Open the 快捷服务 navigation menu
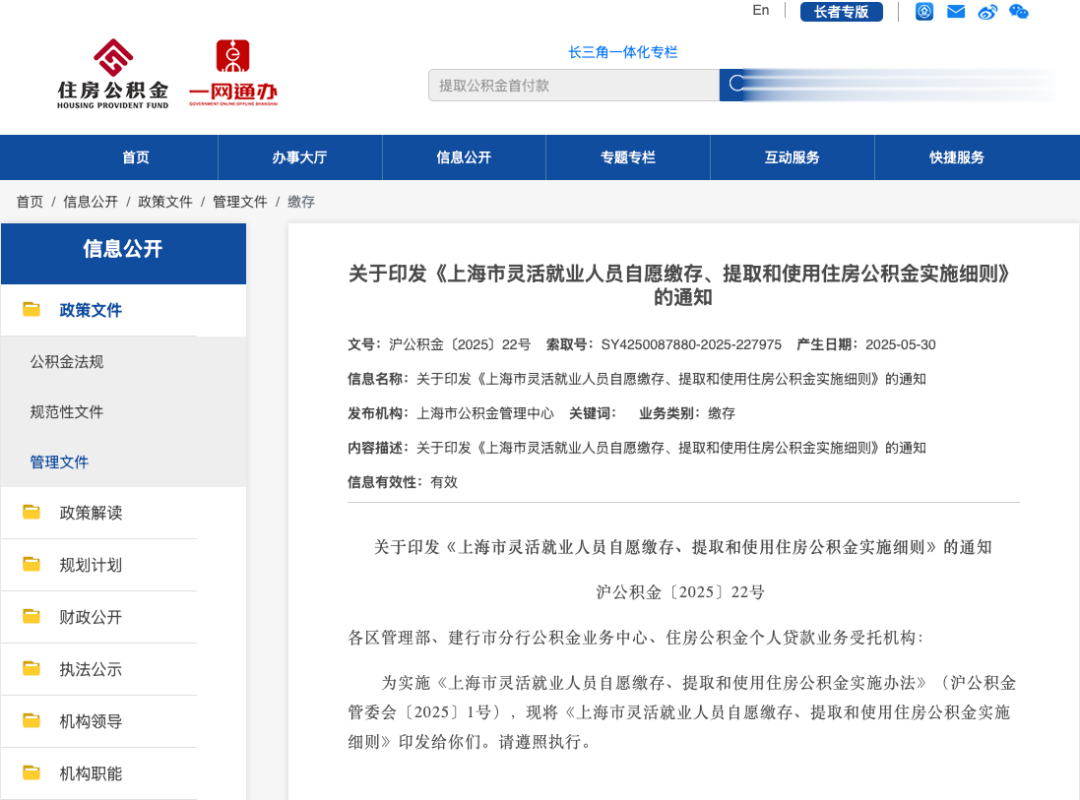This screenshot has width=1080, height=800. click(957, 157)
